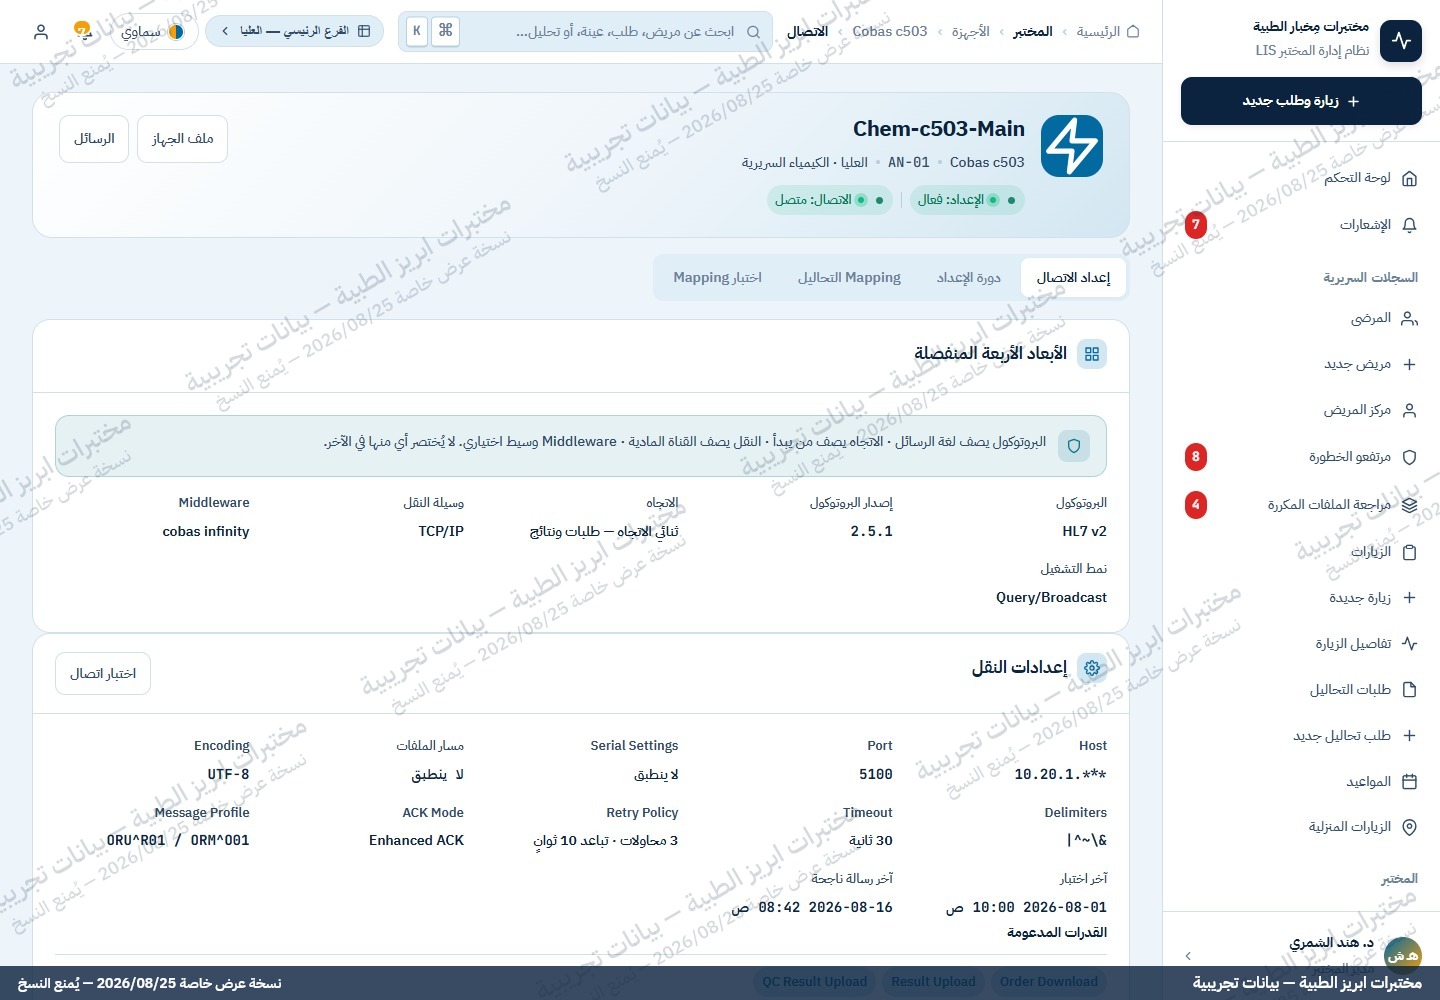Screen dimensions: 1440x1000
Task: Click the shield icon beside مرتفعو الخطورة
Action: [x=1409, y=457]
